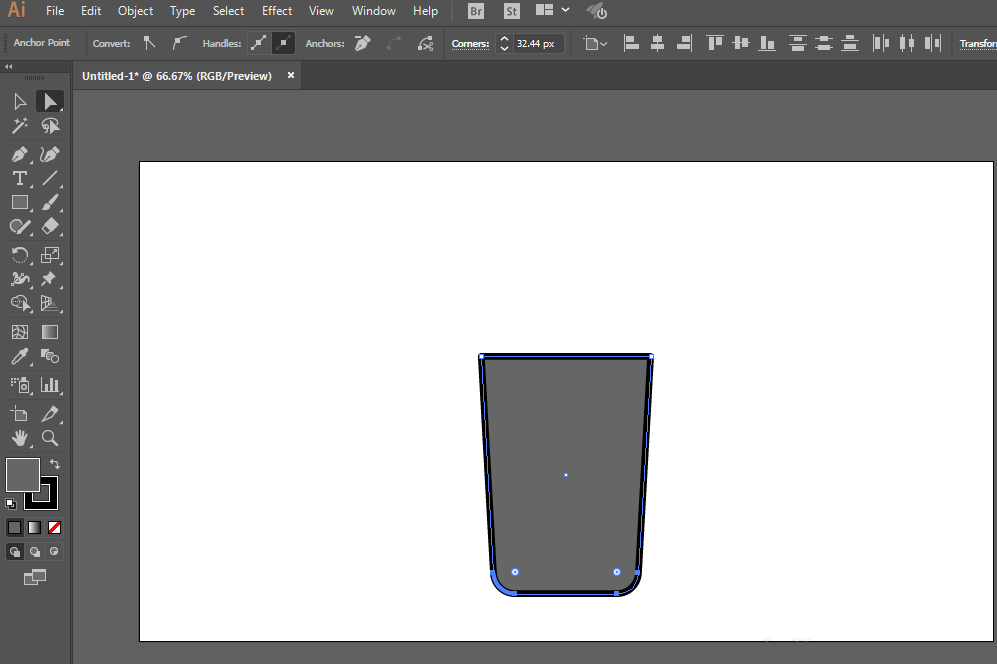Open the Effect menu
The image size is (997, 664).
pos(277,11)
